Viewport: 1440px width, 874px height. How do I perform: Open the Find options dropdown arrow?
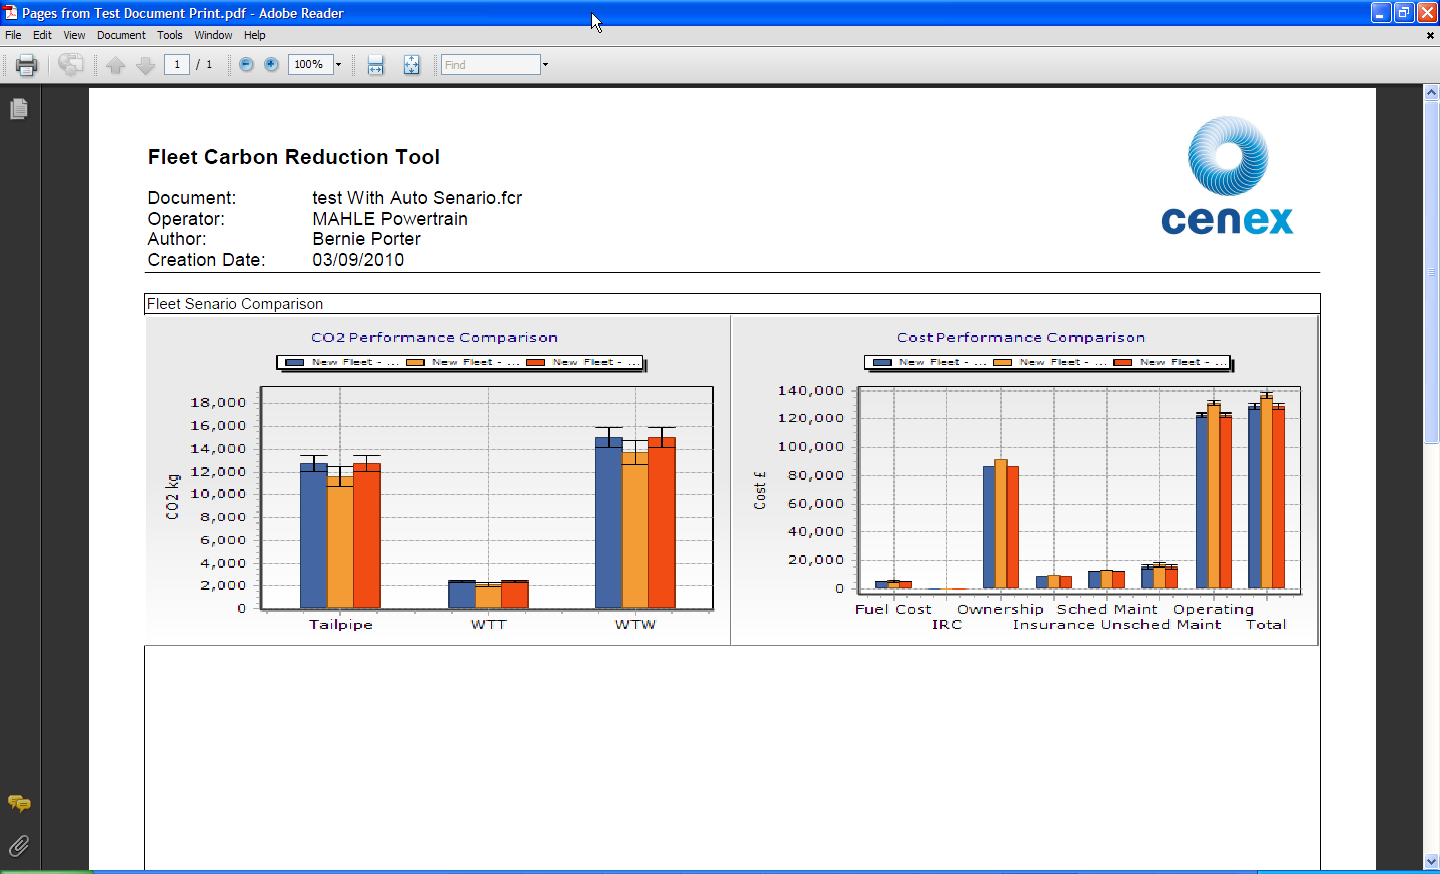(545, 65)
